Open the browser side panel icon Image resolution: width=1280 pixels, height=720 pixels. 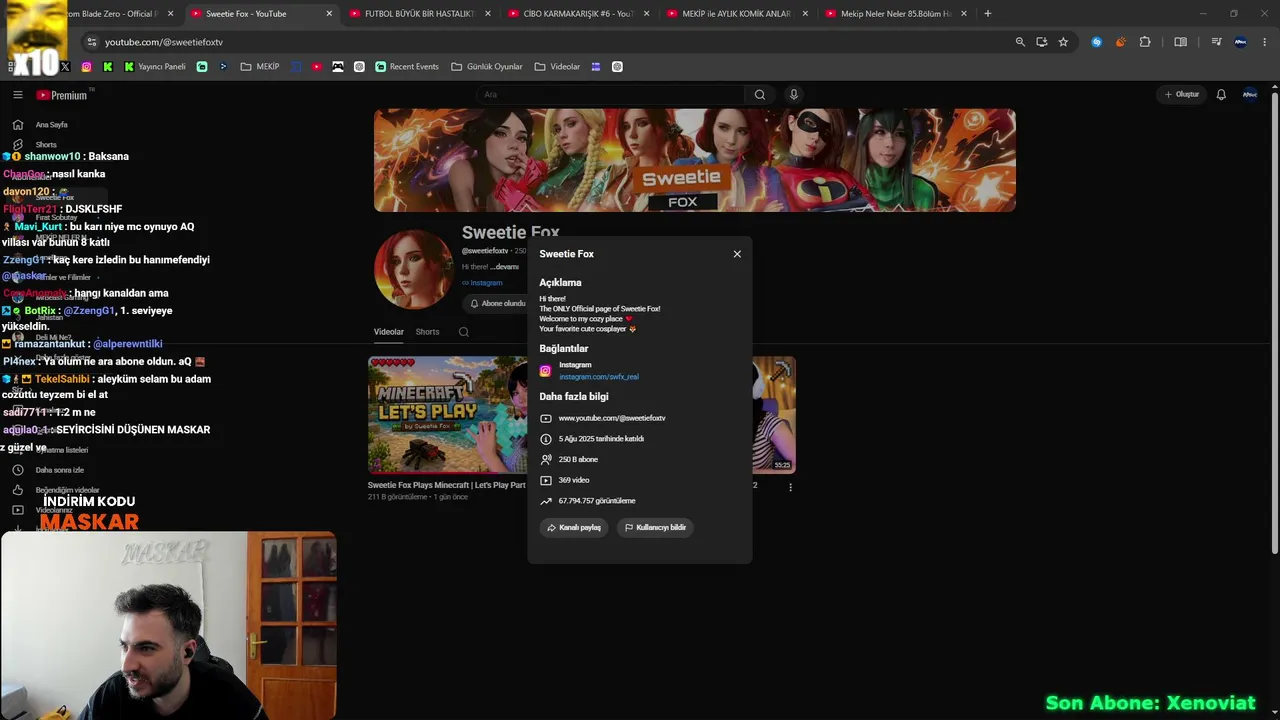(x=1181, y=42)
